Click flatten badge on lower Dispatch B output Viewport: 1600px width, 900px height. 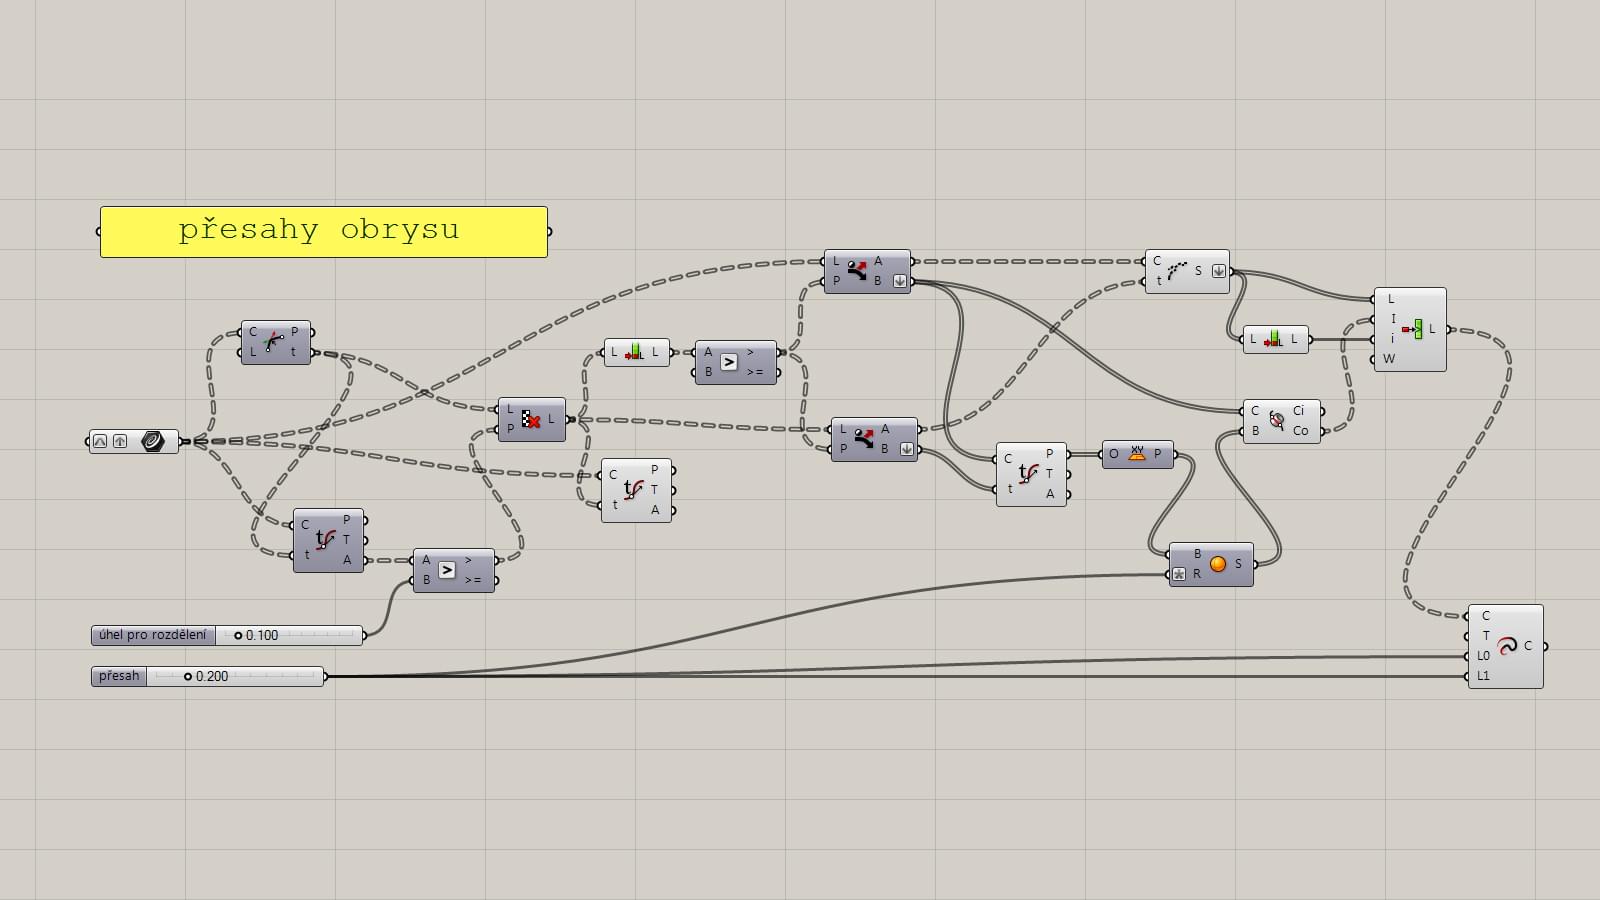pyautogui.click(x=906, y=449)
